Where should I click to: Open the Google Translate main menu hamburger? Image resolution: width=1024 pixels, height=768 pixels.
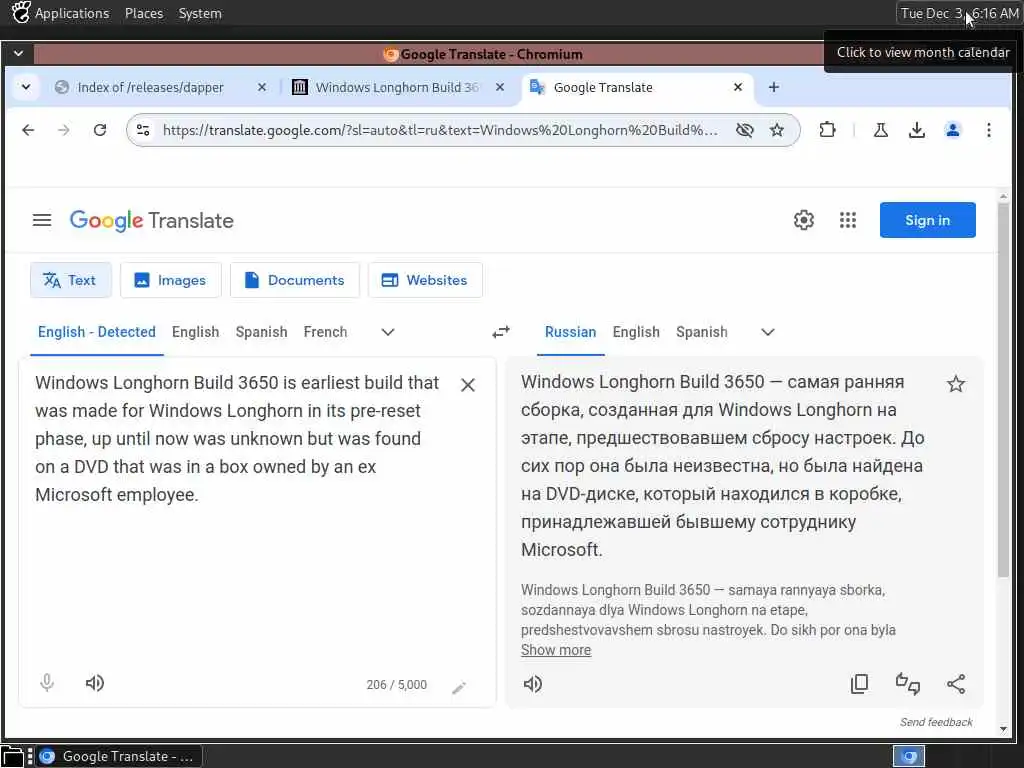(x=42, y=220)
